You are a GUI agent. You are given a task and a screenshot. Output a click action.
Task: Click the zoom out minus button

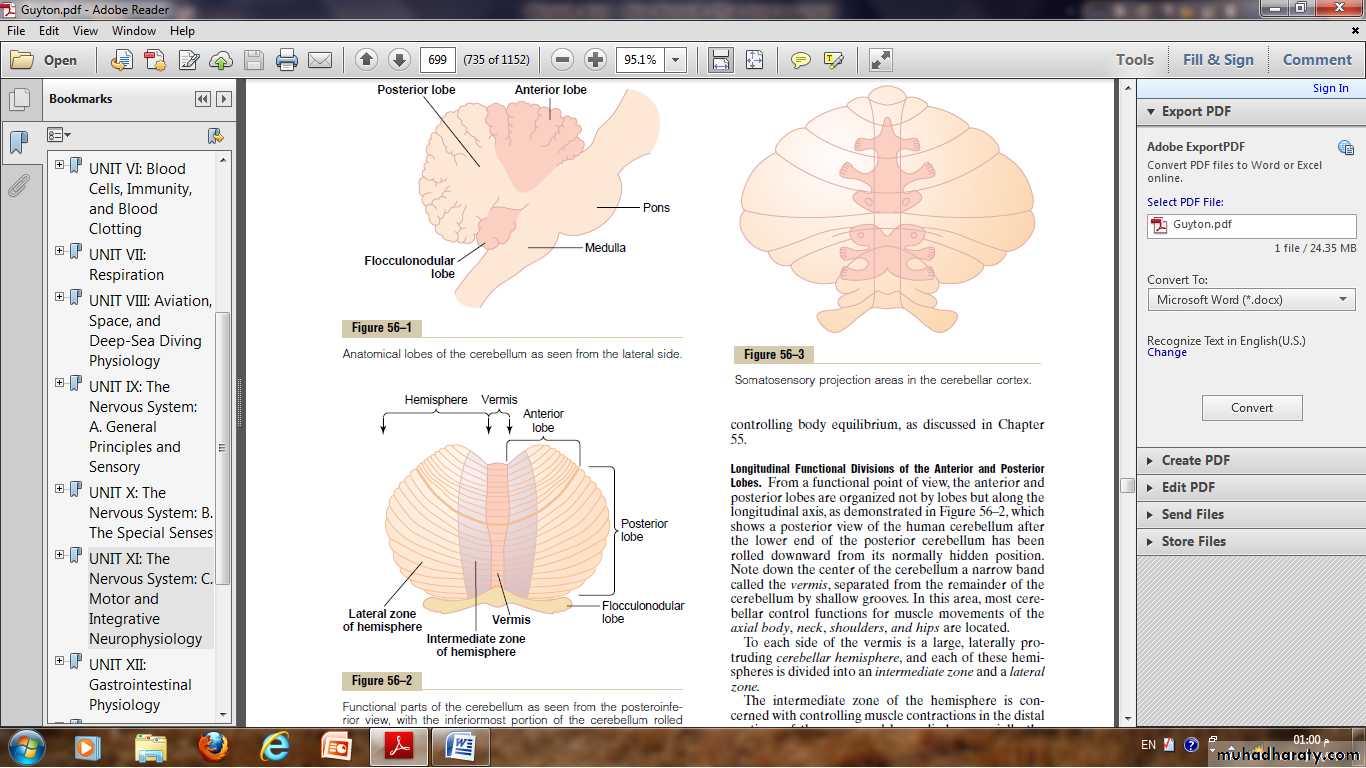[x=563, y=60]
